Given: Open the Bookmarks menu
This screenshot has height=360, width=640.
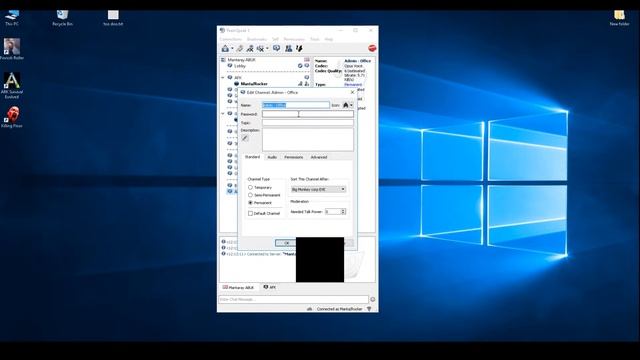Looking at the screenshot, I should (257, 39).
